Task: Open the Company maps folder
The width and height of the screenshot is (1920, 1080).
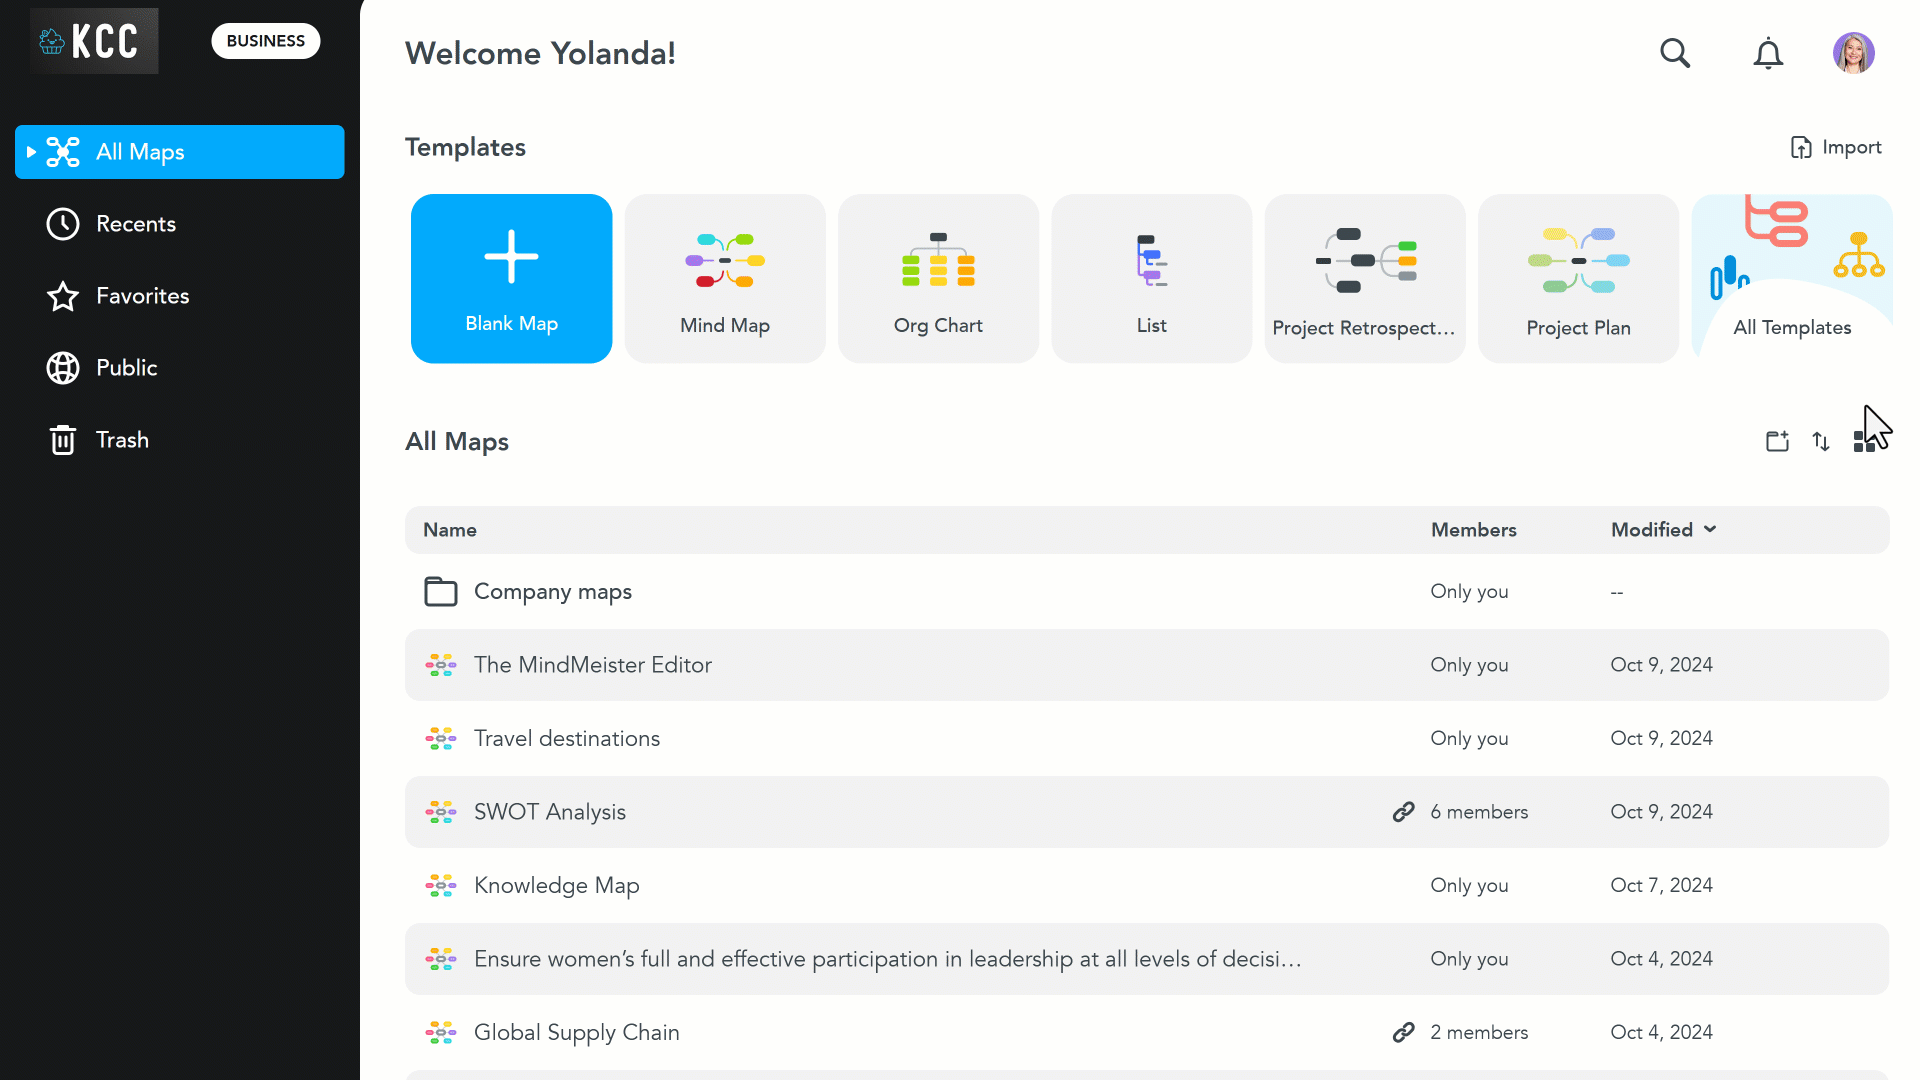Action: point(552,592)
